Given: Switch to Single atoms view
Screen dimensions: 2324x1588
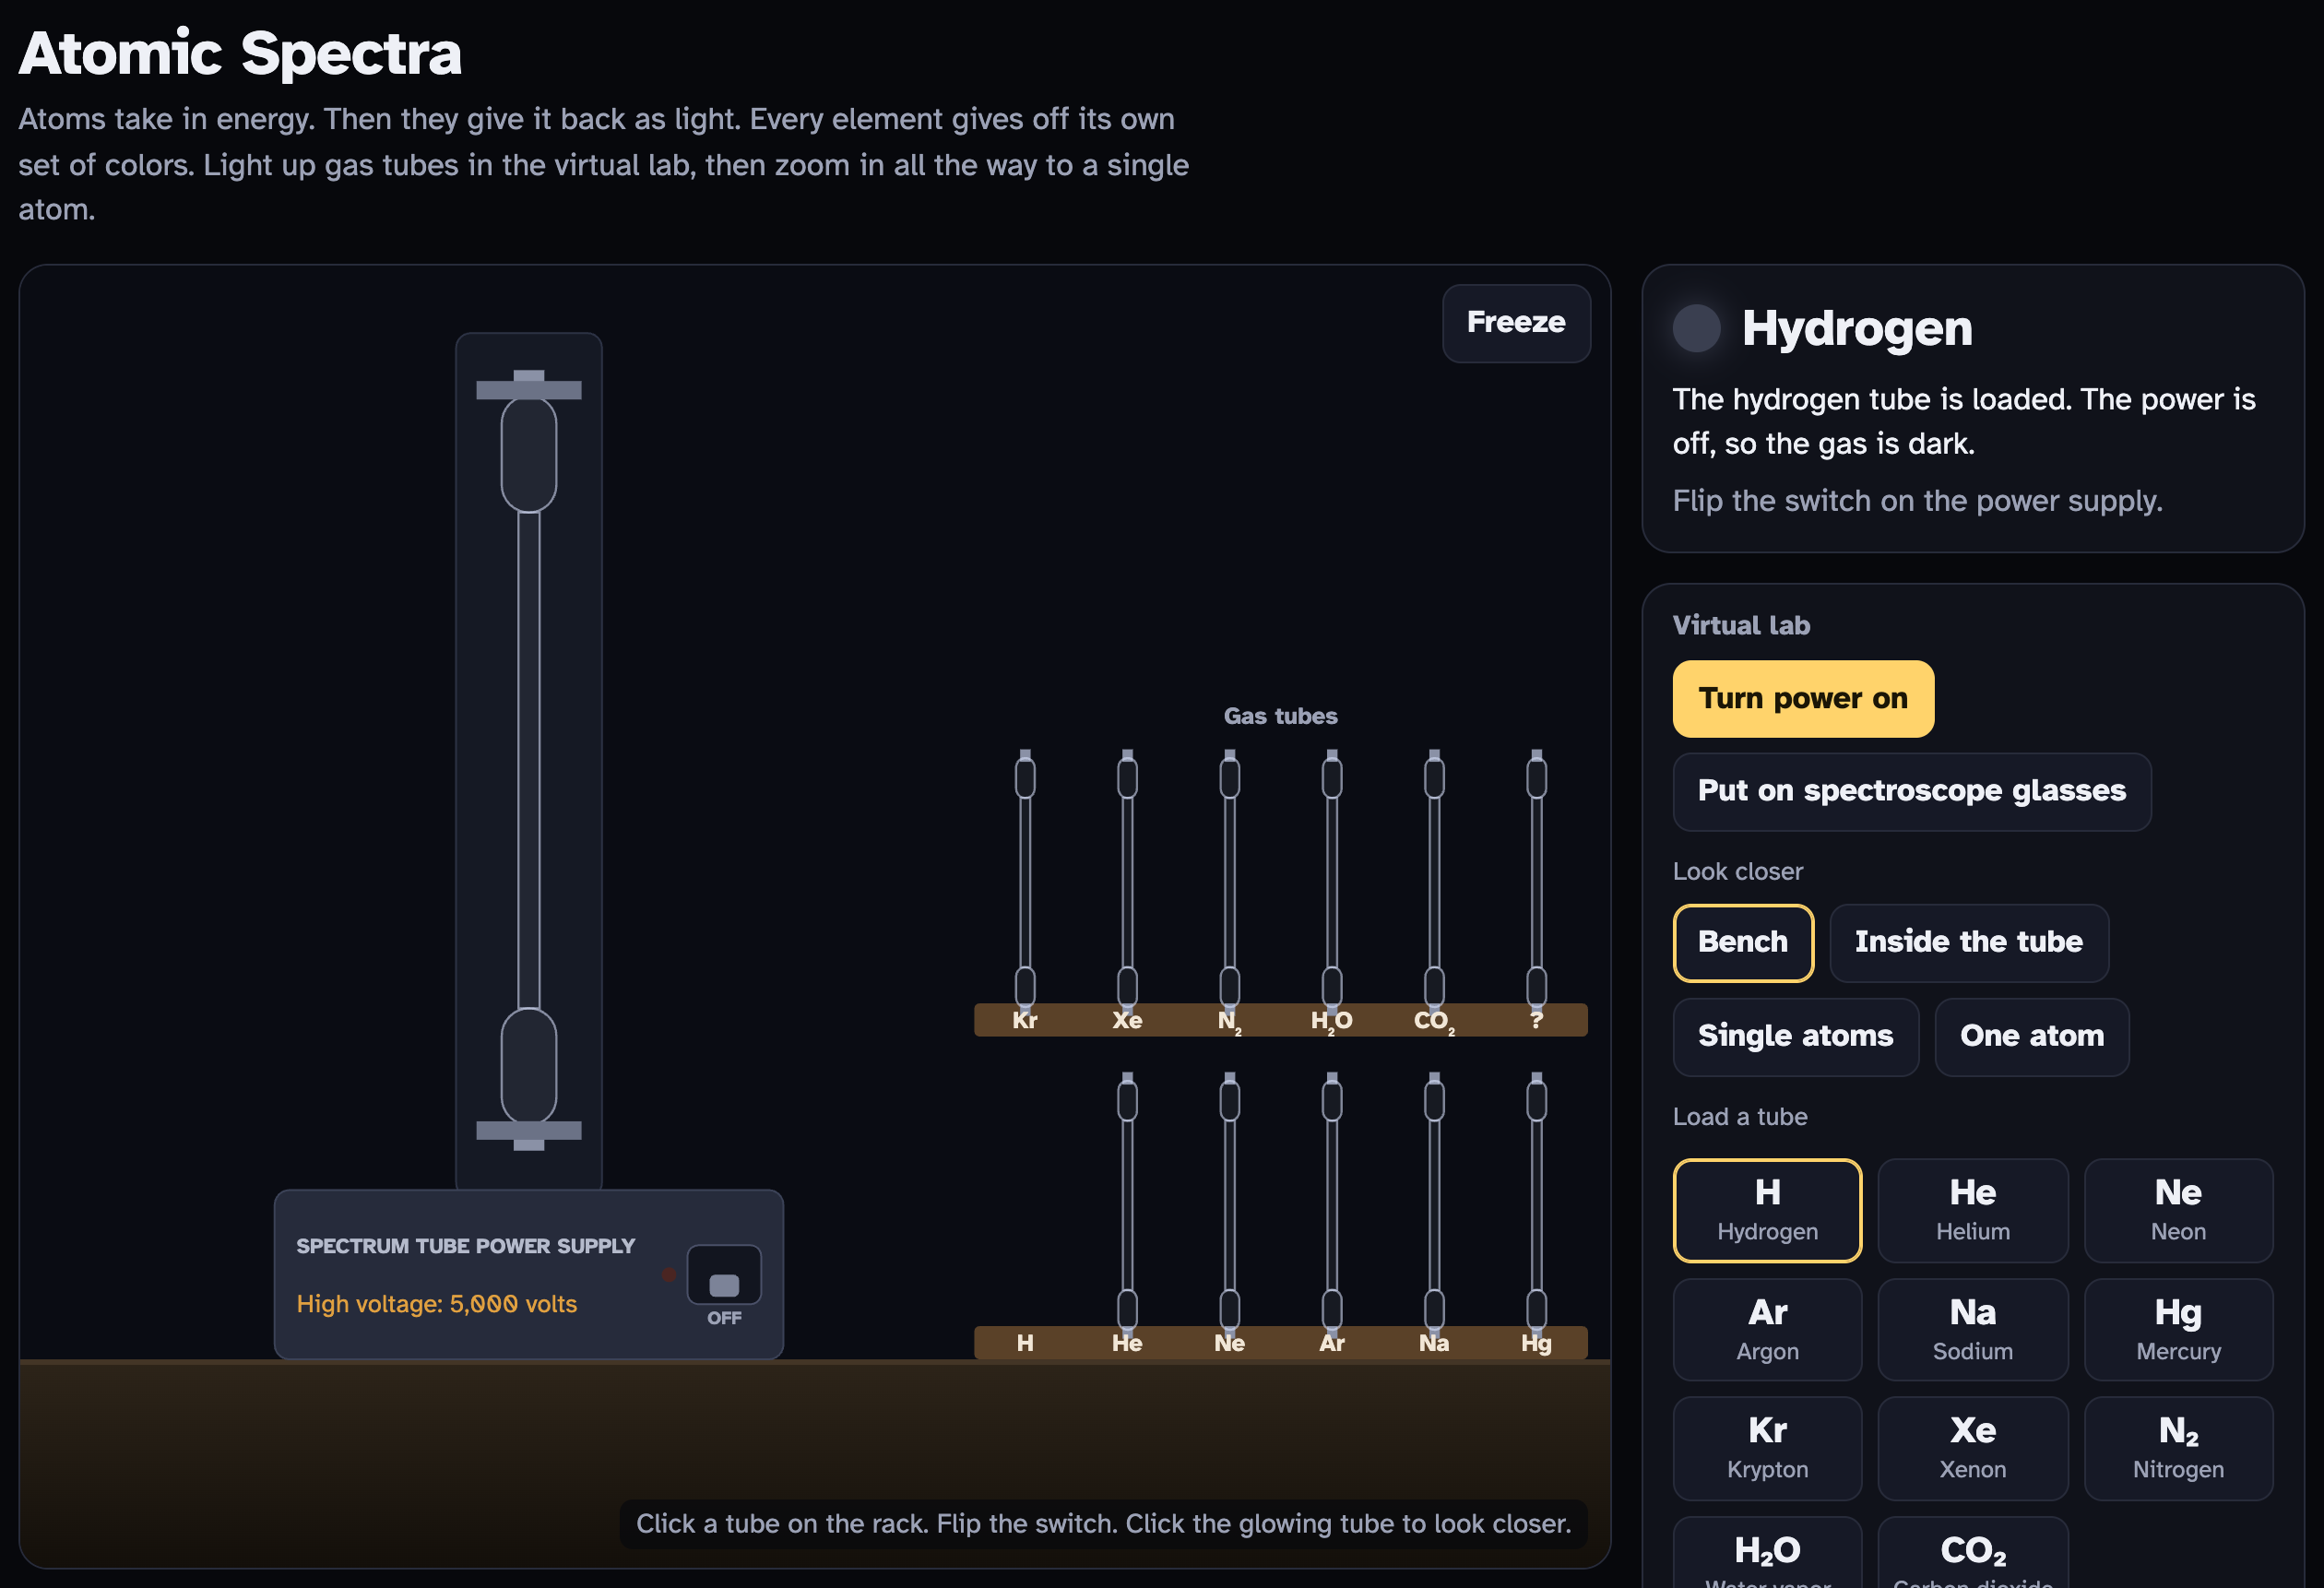Looking at the screenshot, I should 1795,1036.
